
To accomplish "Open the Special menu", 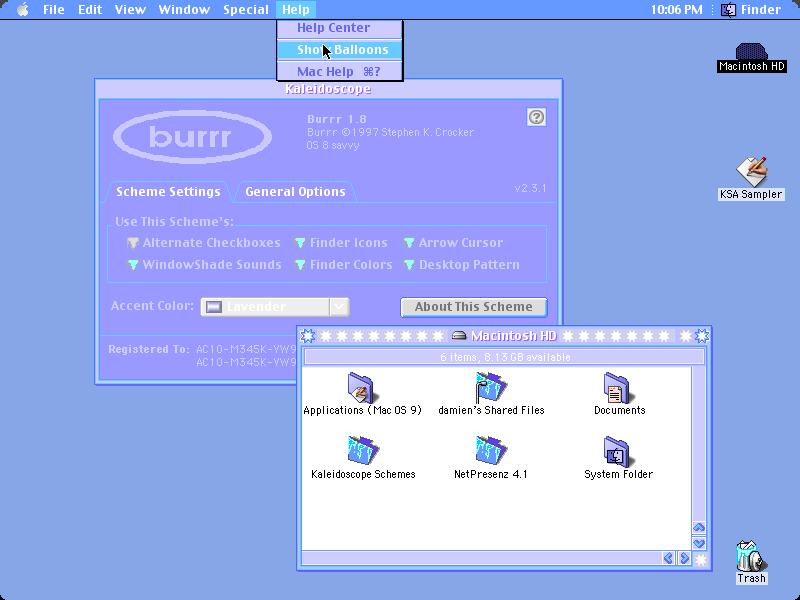I will (x=245, y=10).
